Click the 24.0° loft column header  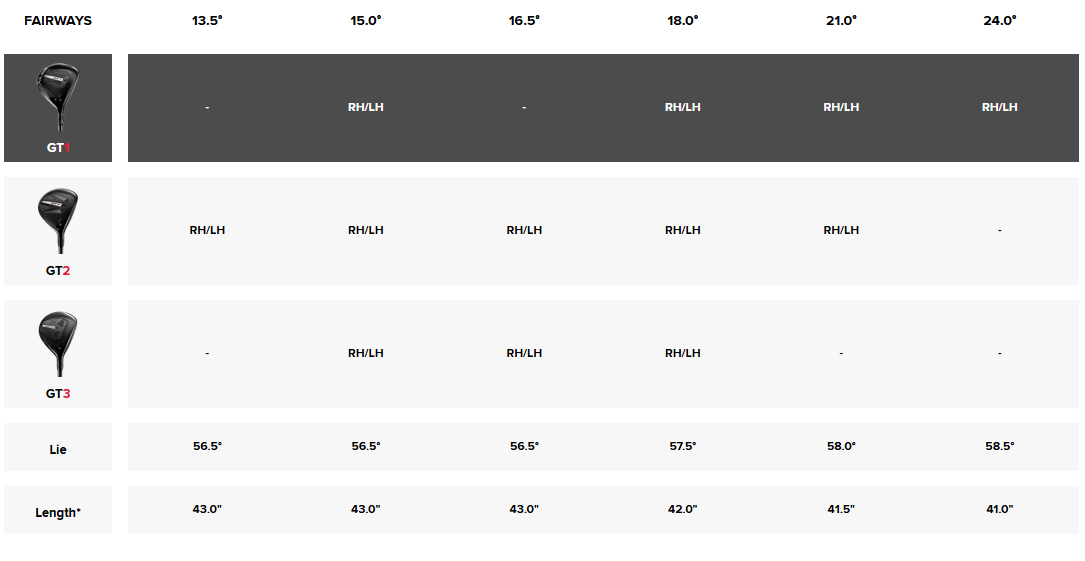[x=1000, y=21]
